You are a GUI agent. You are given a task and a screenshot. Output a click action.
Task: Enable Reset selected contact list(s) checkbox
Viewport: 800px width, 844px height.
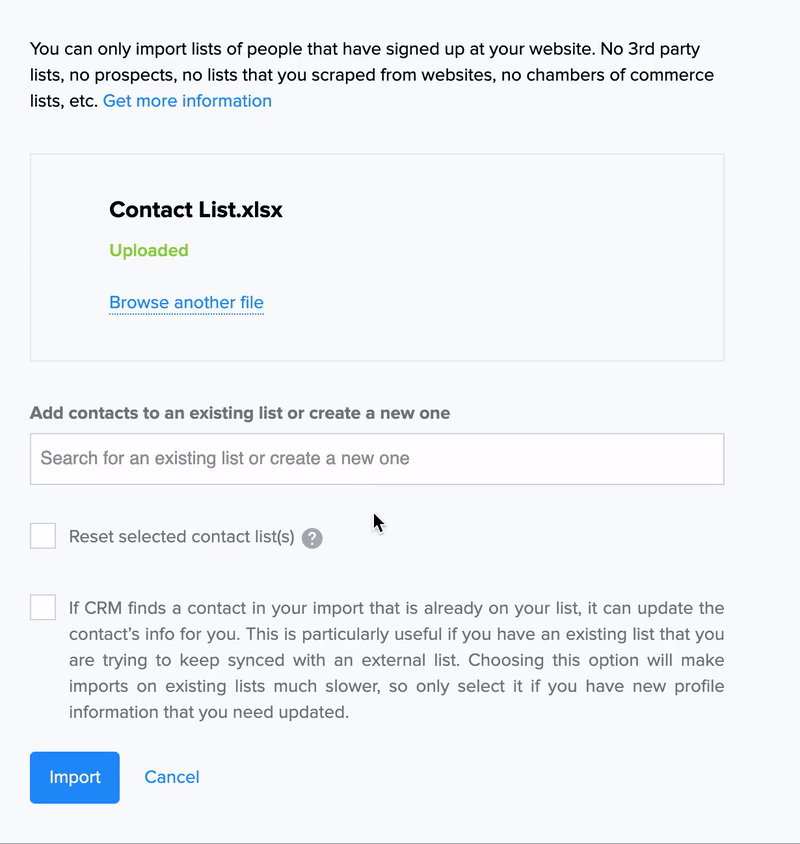43,536
